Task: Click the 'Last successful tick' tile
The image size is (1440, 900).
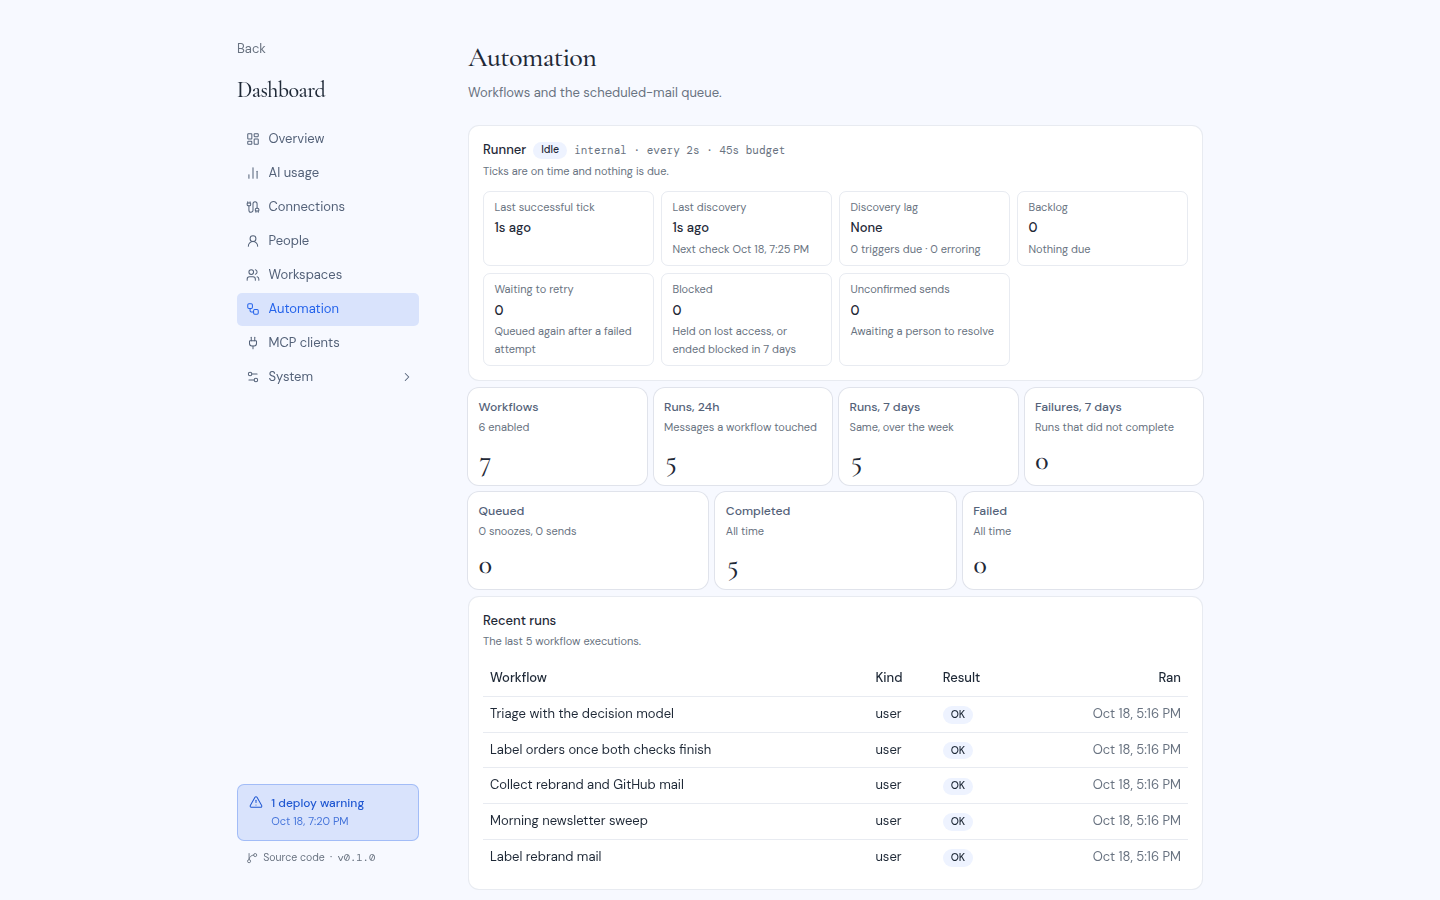Action: point(568,229)
